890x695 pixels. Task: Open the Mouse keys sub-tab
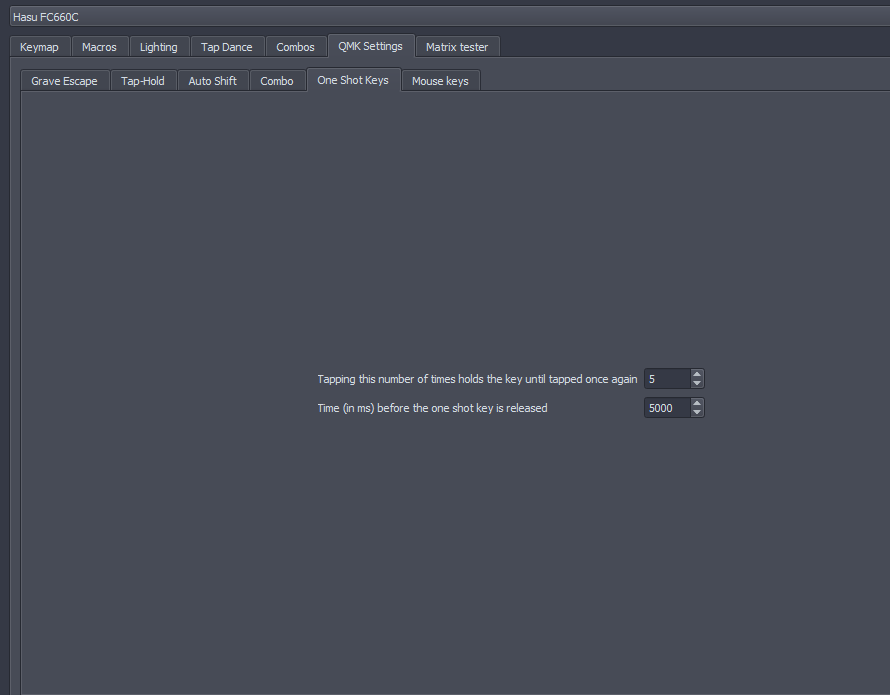click(x=440, y=81)
